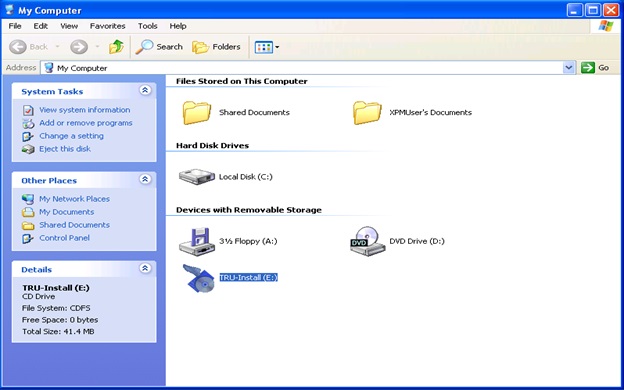
Task: Click the Eject this disk drive icon
Action: coord(28,149)
